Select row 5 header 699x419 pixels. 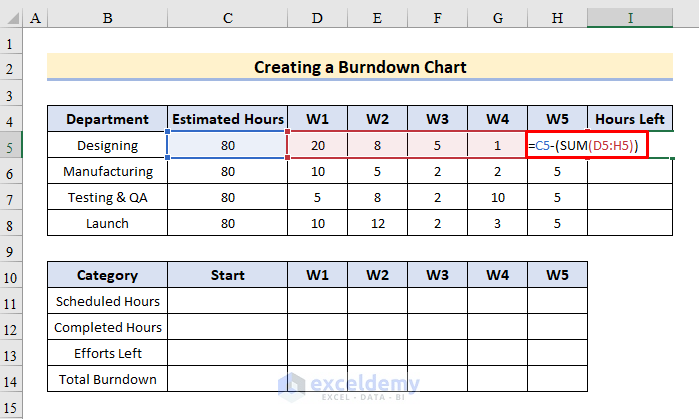(11, 146)
